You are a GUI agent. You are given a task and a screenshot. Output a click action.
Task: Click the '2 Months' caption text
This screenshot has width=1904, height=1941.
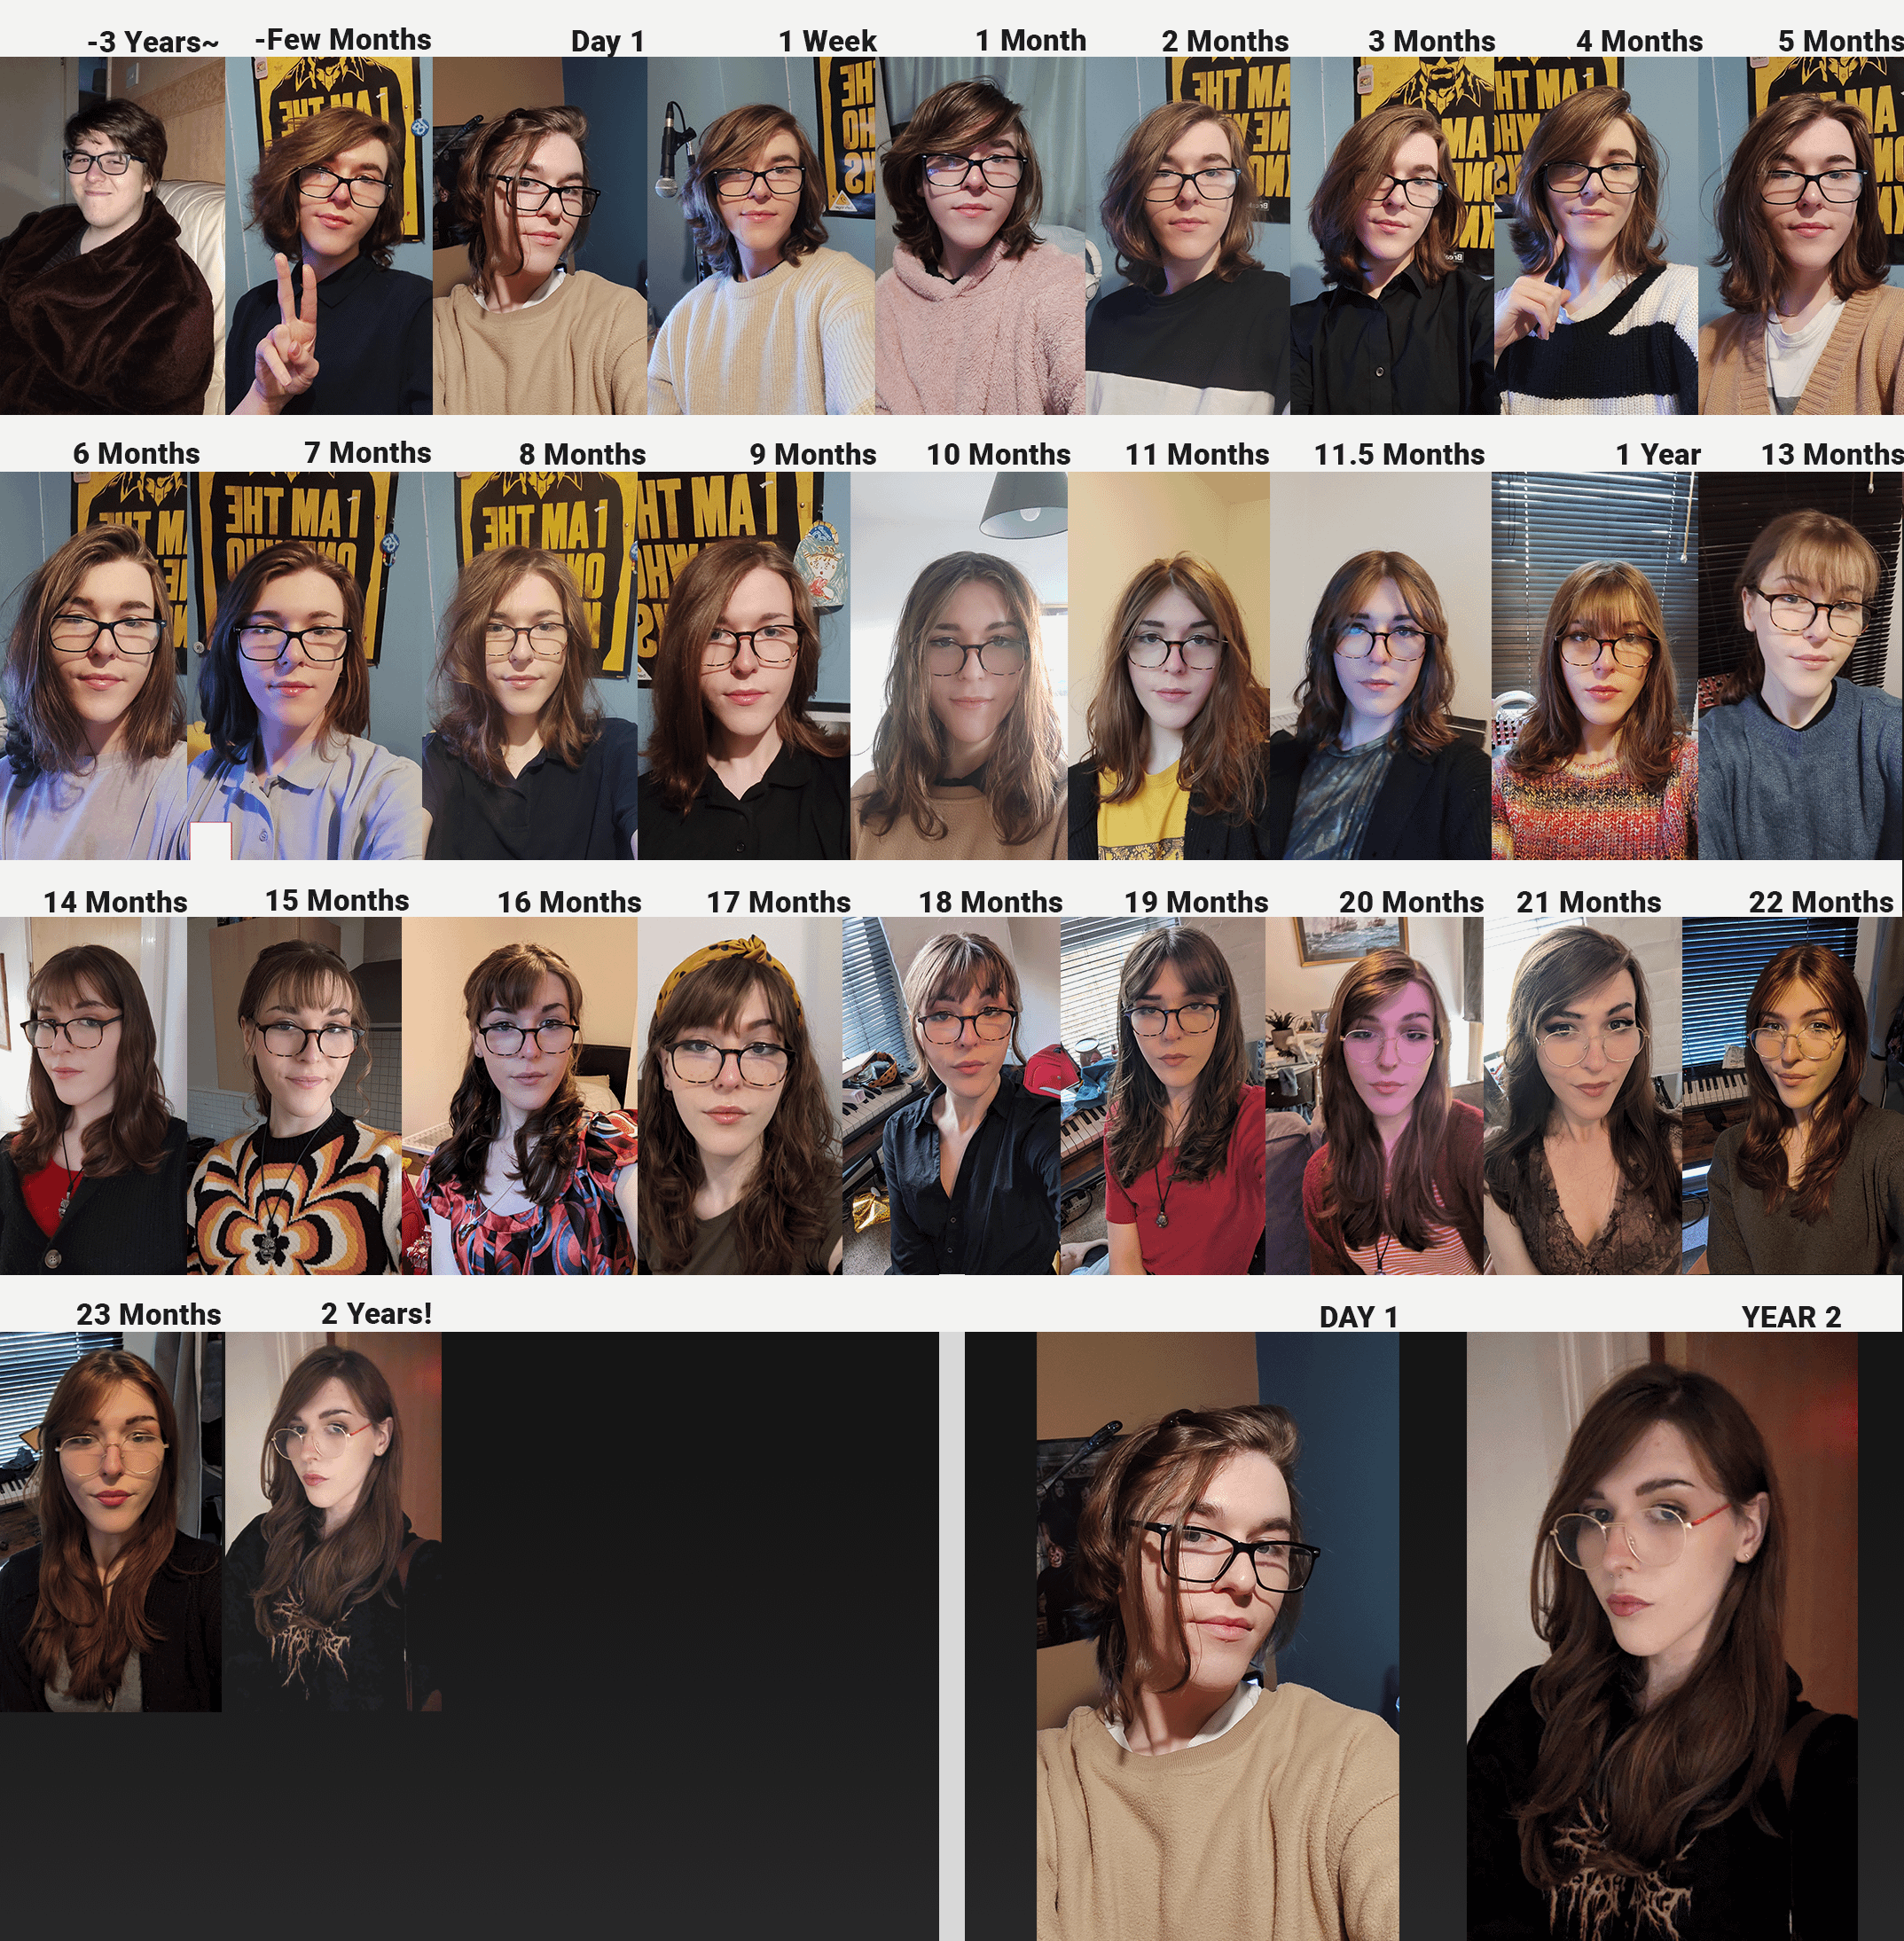(1225, 41)
